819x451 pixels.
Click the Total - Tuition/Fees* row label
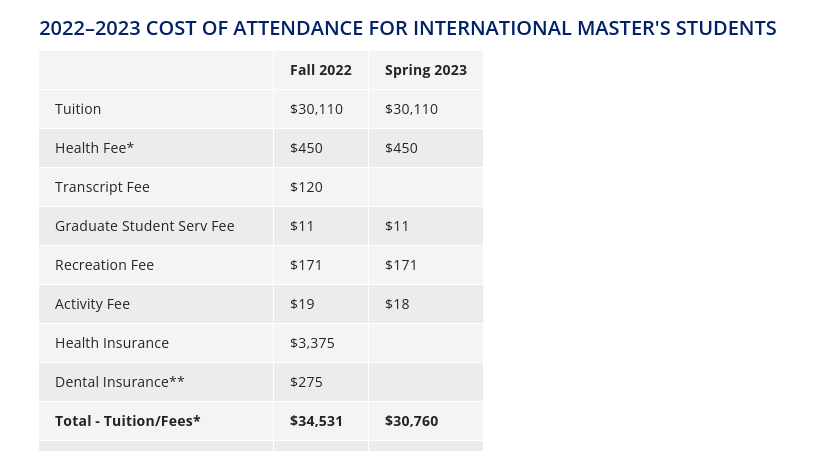tap(128, 421)
